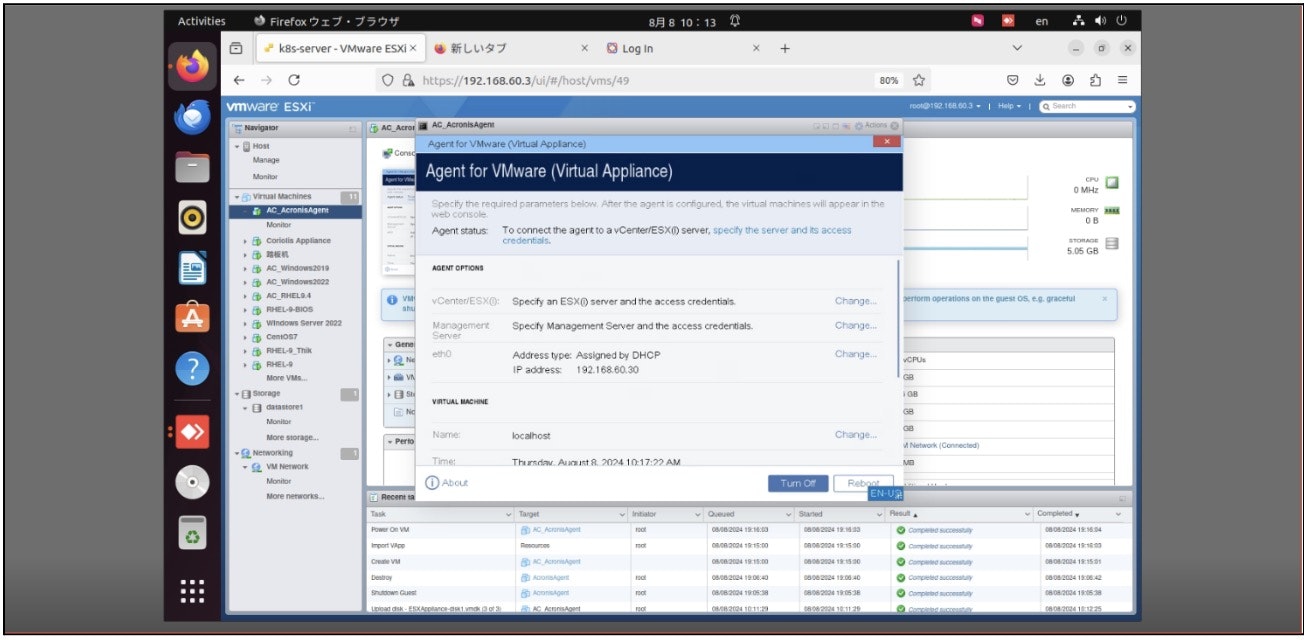This screenshot has width=1304, height=640.
Task: Switch to the 新しいタブ tab
Action: point(513,48)
